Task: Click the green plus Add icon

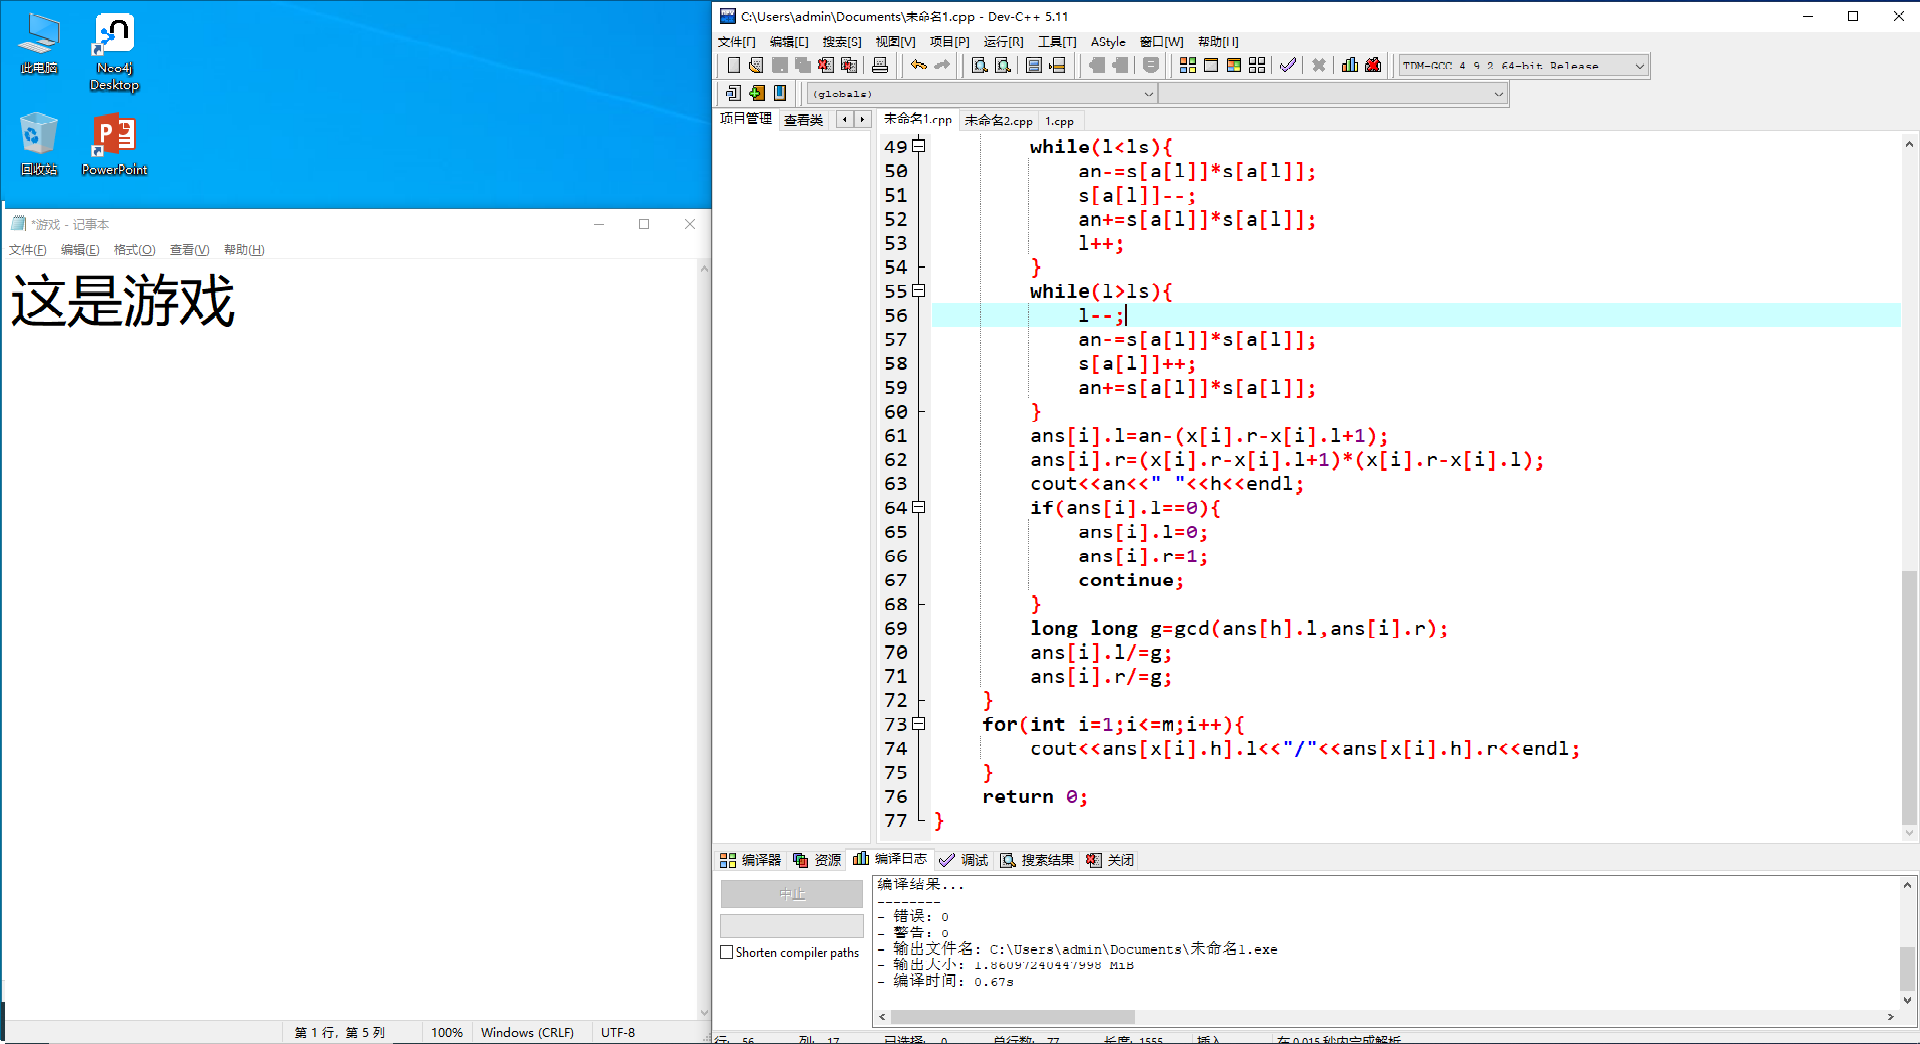Action: (x=757, y=93)
